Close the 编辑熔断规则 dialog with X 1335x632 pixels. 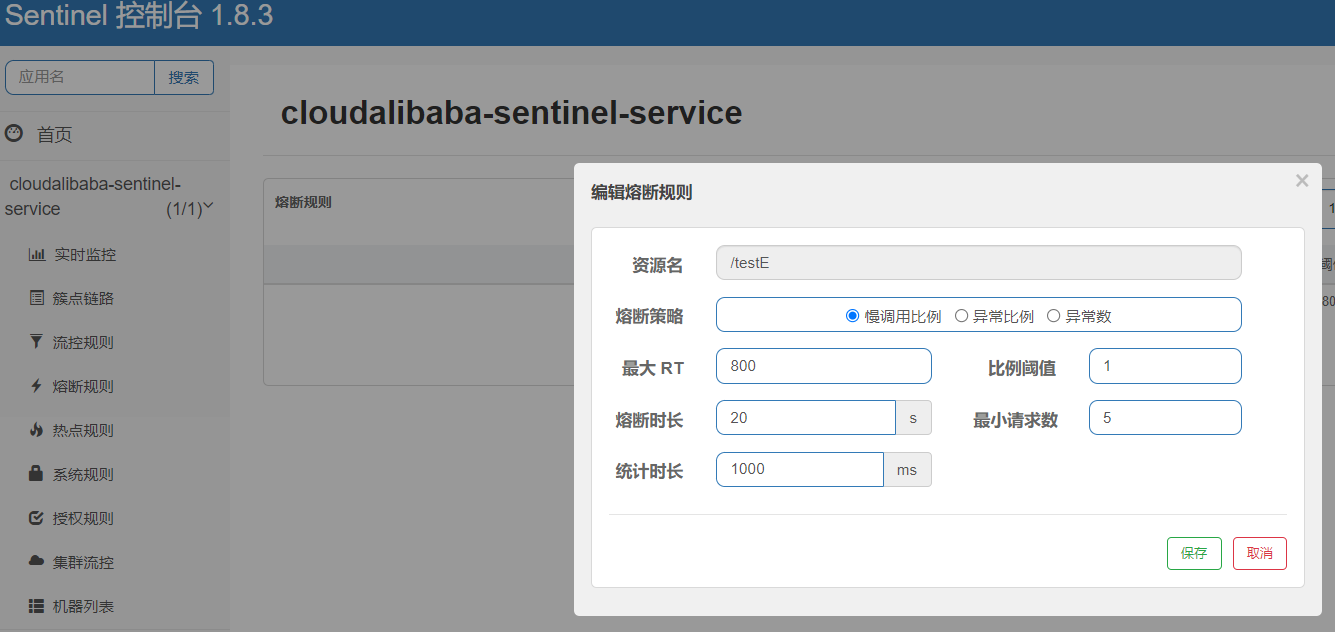point(1302,181)
